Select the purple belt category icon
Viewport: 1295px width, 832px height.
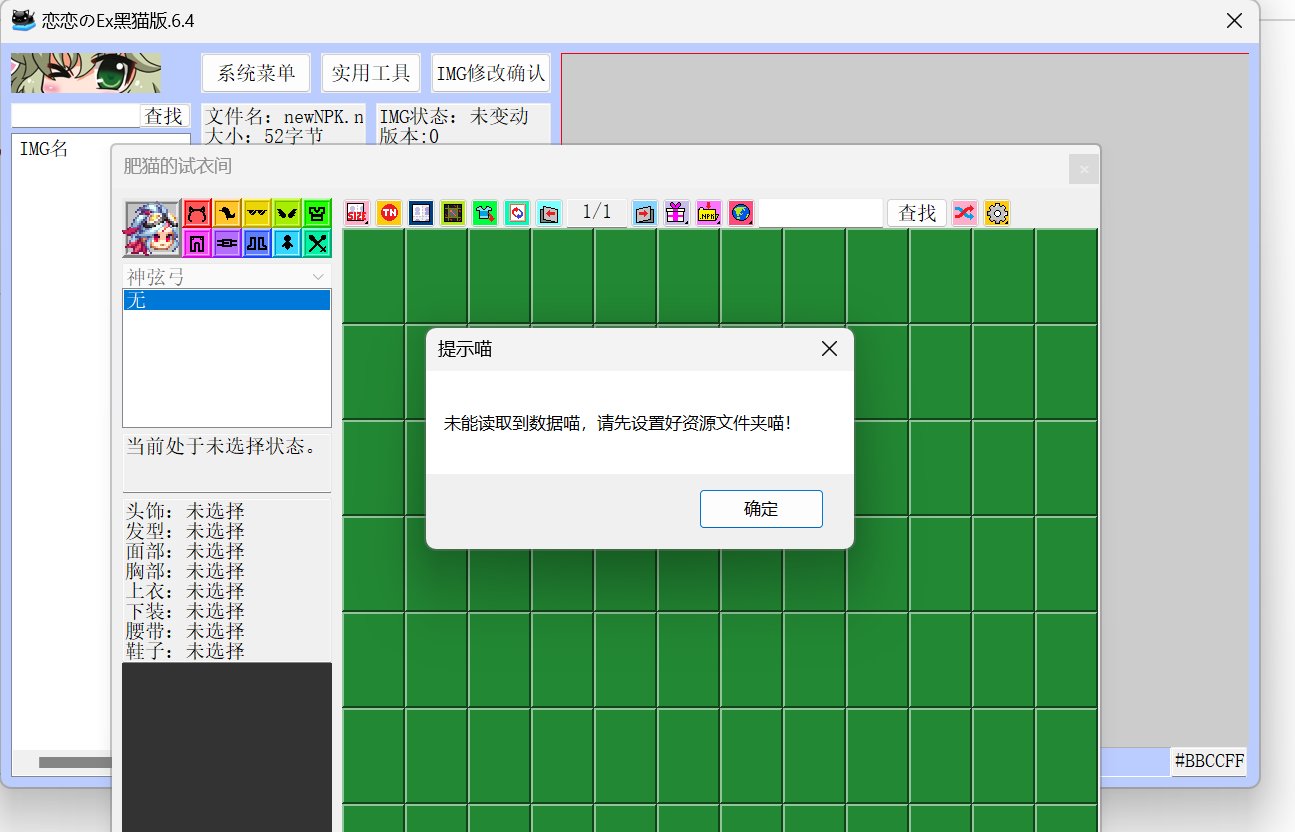point(227,242)
